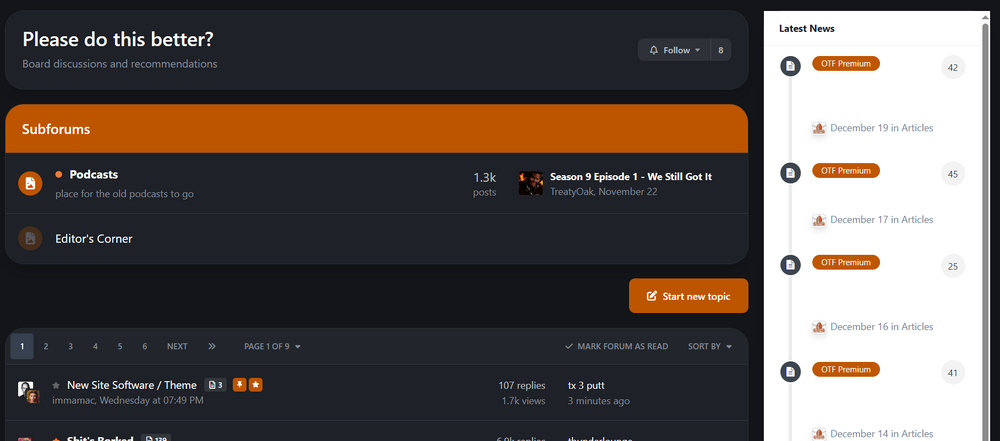Open the Follow dropdown
1000x441 pixels.
pos(674,50)
